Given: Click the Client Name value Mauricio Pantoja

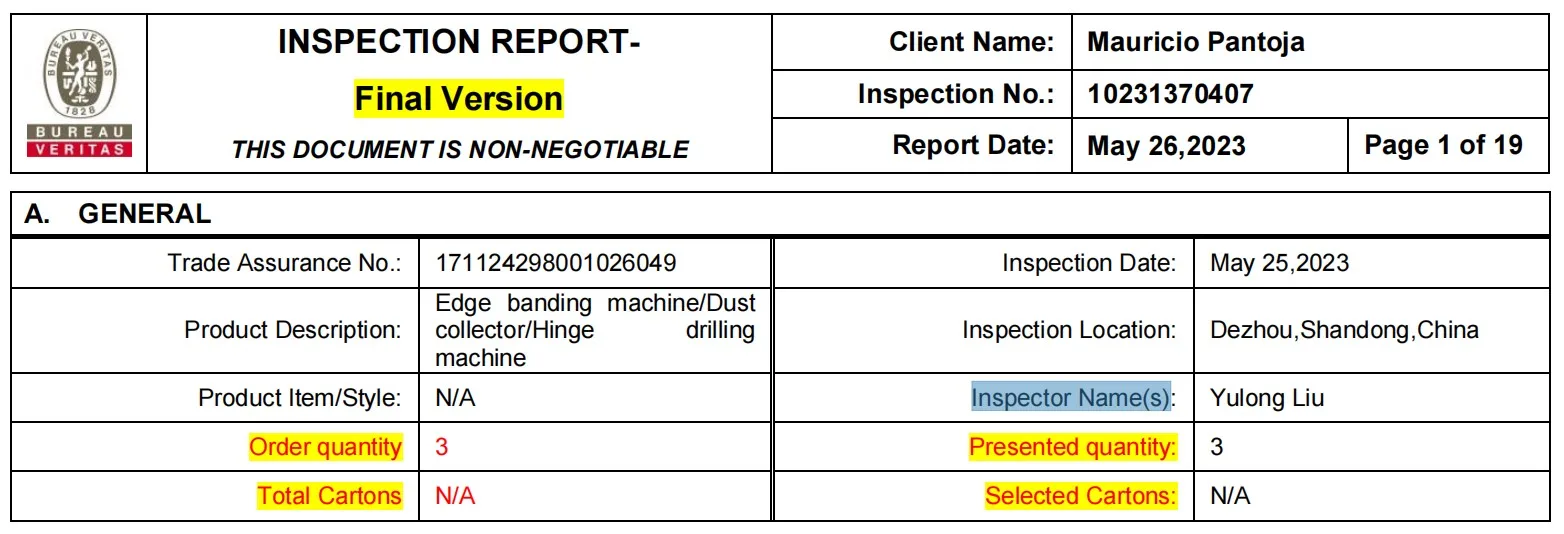Looking at the screenshot, I should click(x=1195, y=42).
